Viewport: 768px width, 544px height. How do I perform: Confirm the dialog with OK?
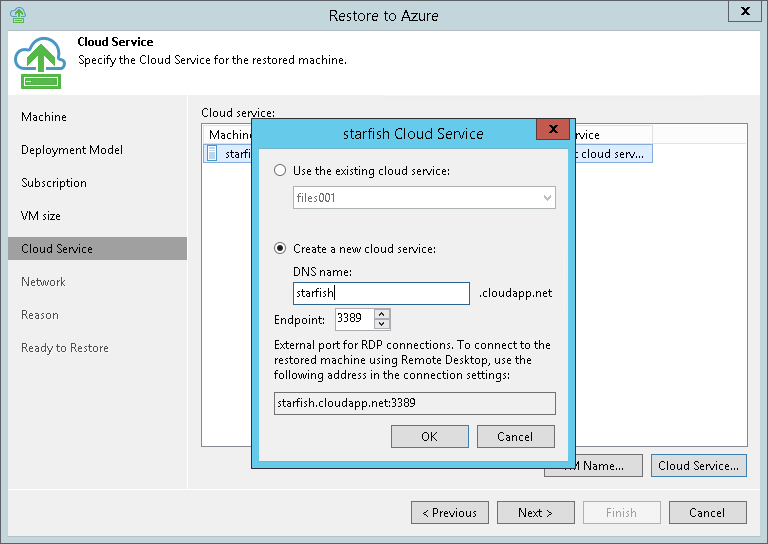coord(430,436)
